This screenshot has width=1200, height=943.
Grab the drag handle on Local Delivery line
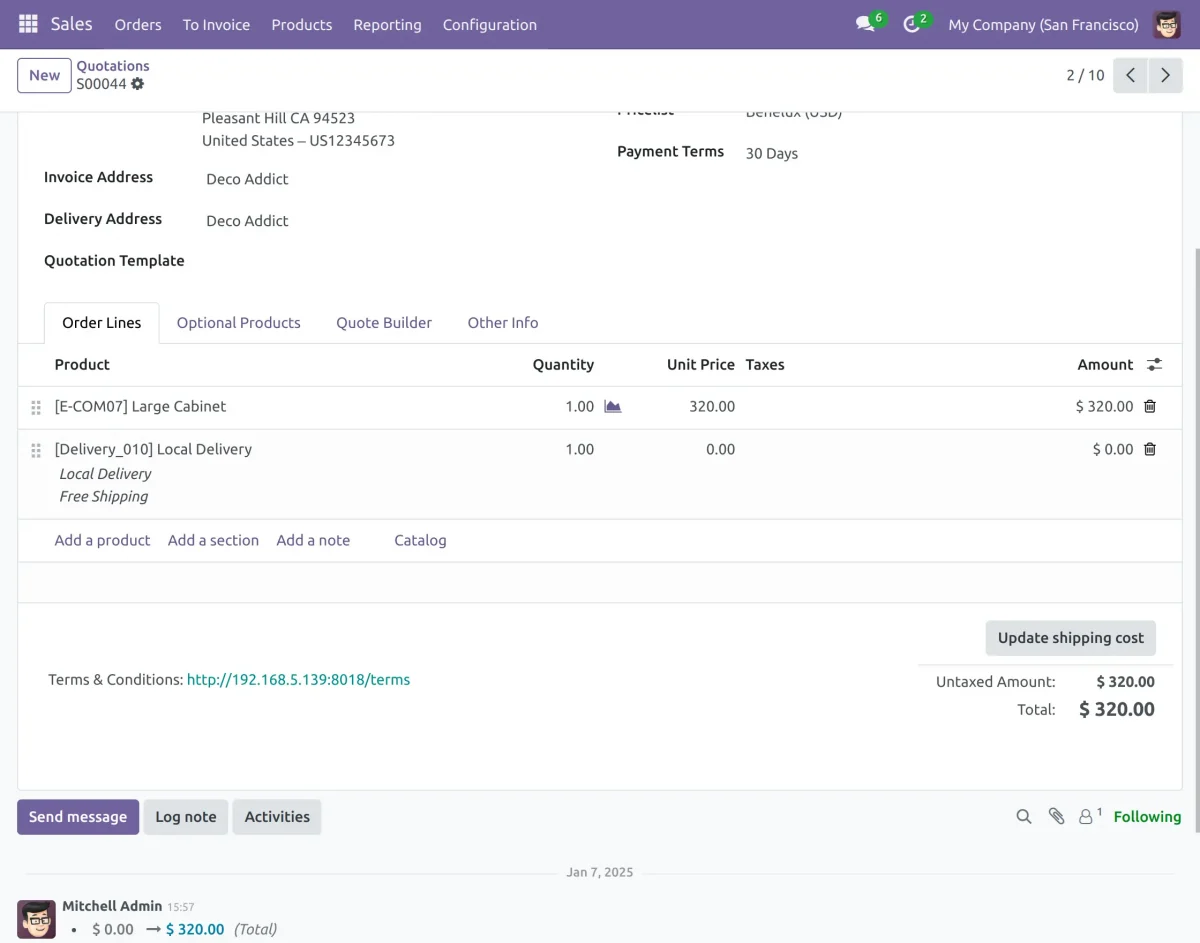(35, 449)
